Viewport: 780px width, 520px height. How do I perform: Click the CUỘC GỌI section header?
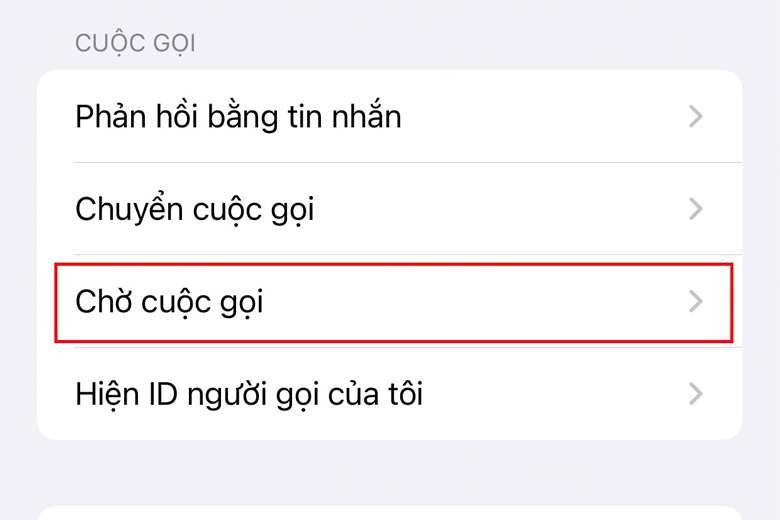135,43
